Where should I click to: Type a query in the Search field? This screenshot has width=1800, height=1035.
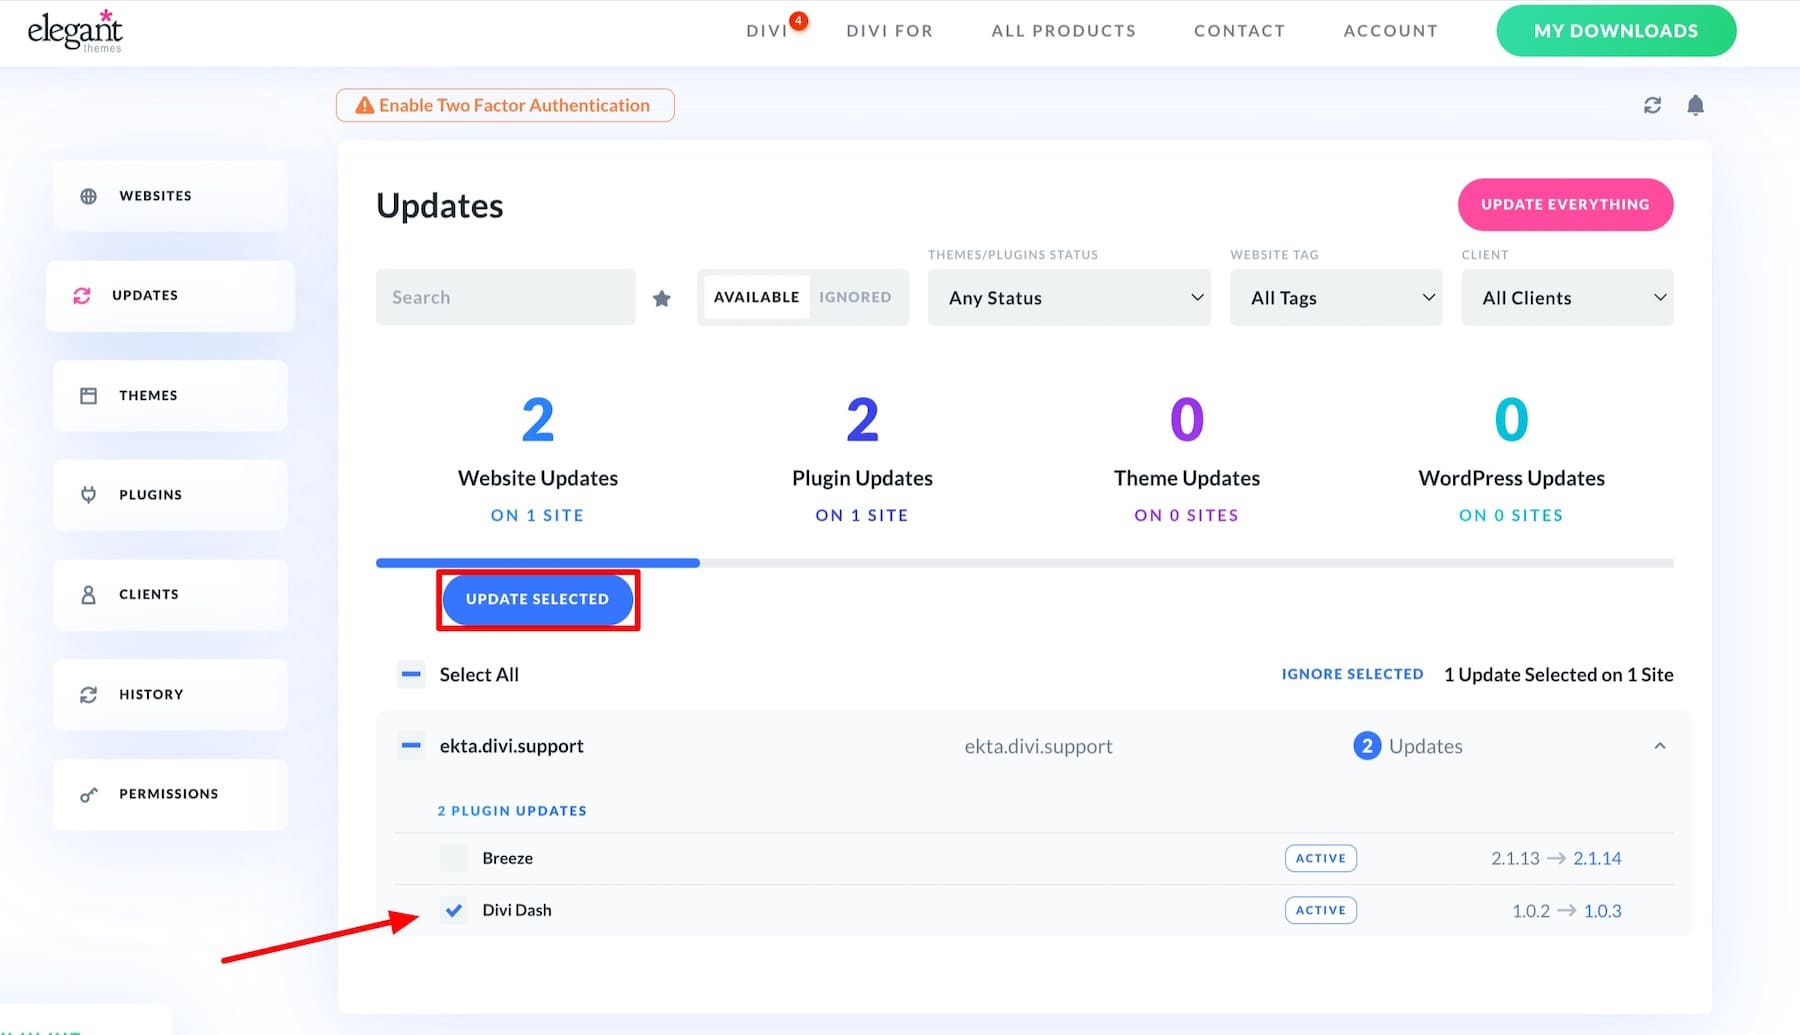click(x=505, y=297)
